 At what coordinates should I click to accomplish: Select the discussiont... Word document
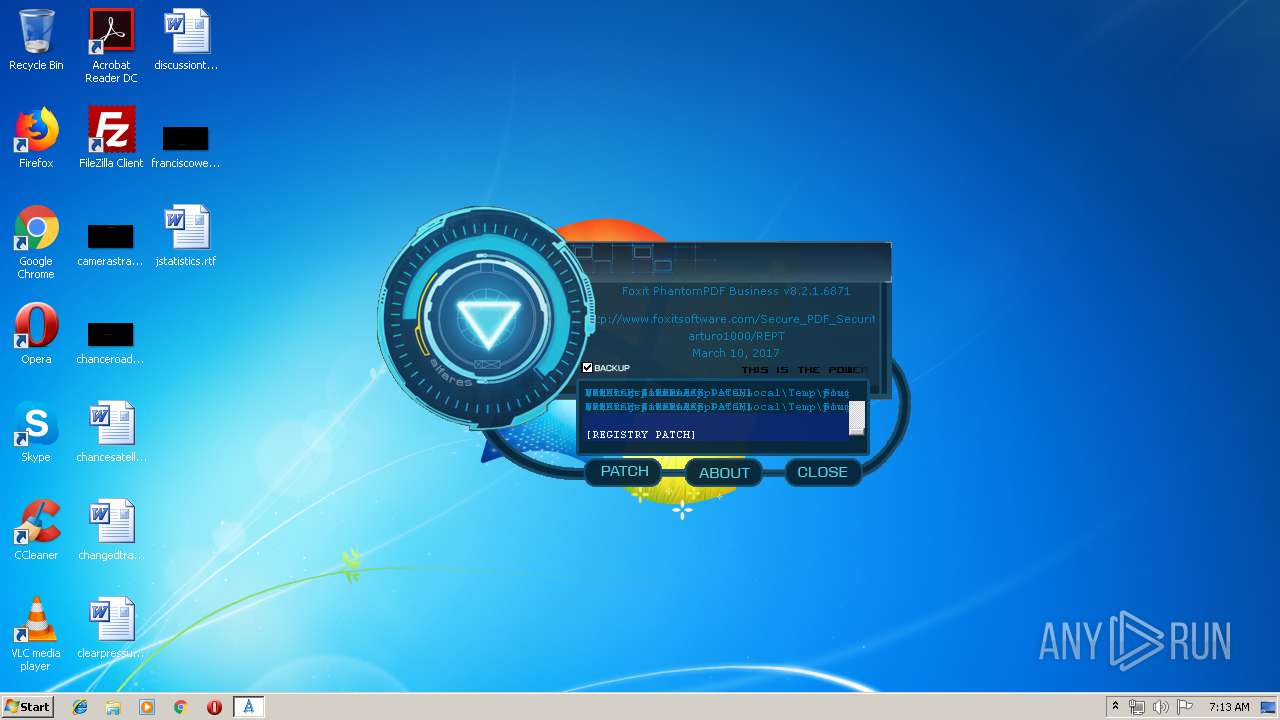[186, 40]
